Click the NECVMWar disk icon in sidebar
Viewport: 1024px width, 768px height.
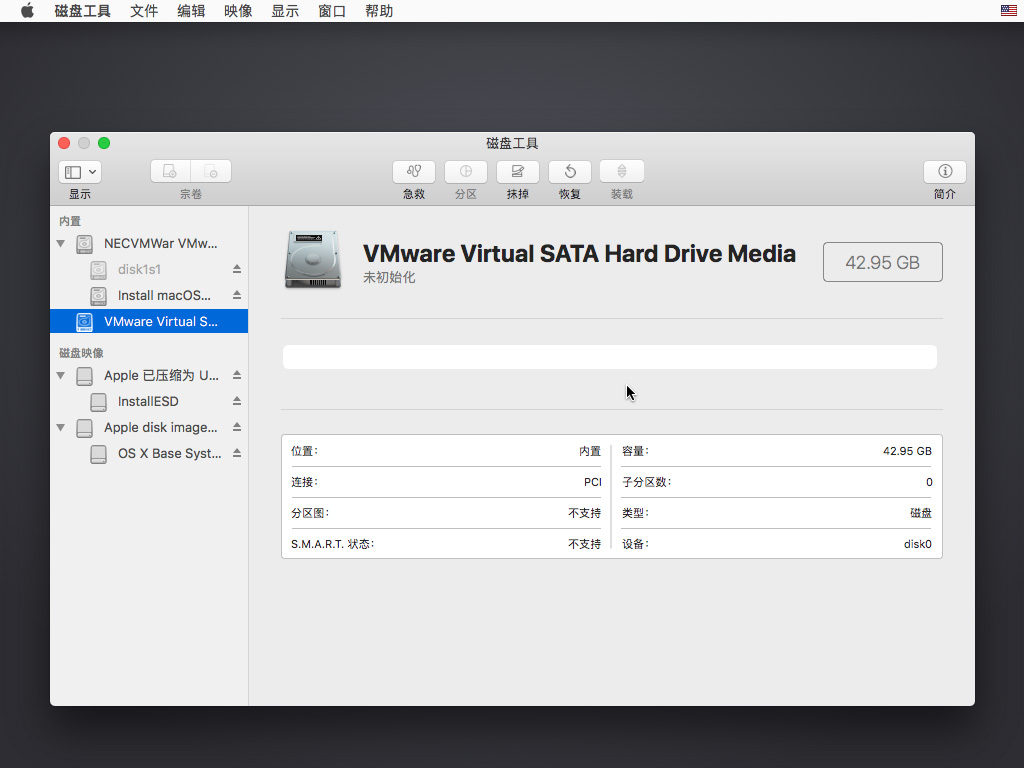tap(84, 244)
